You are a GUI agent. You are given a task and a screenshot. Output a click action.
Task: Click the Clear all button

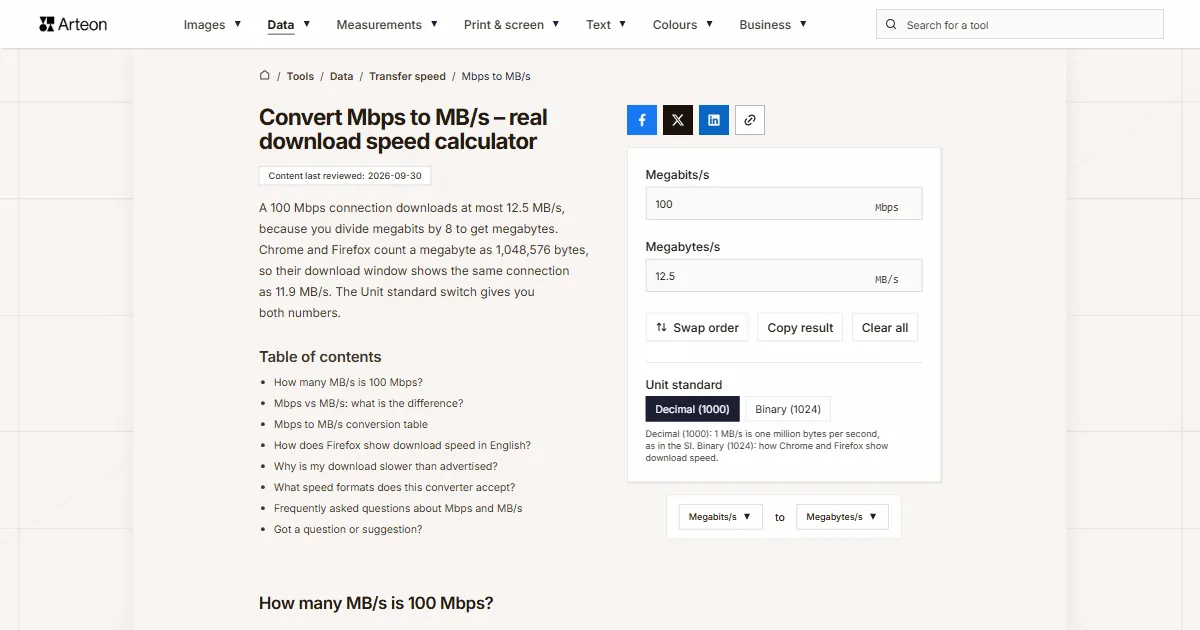pyautogui.click(x=885, y=328)
